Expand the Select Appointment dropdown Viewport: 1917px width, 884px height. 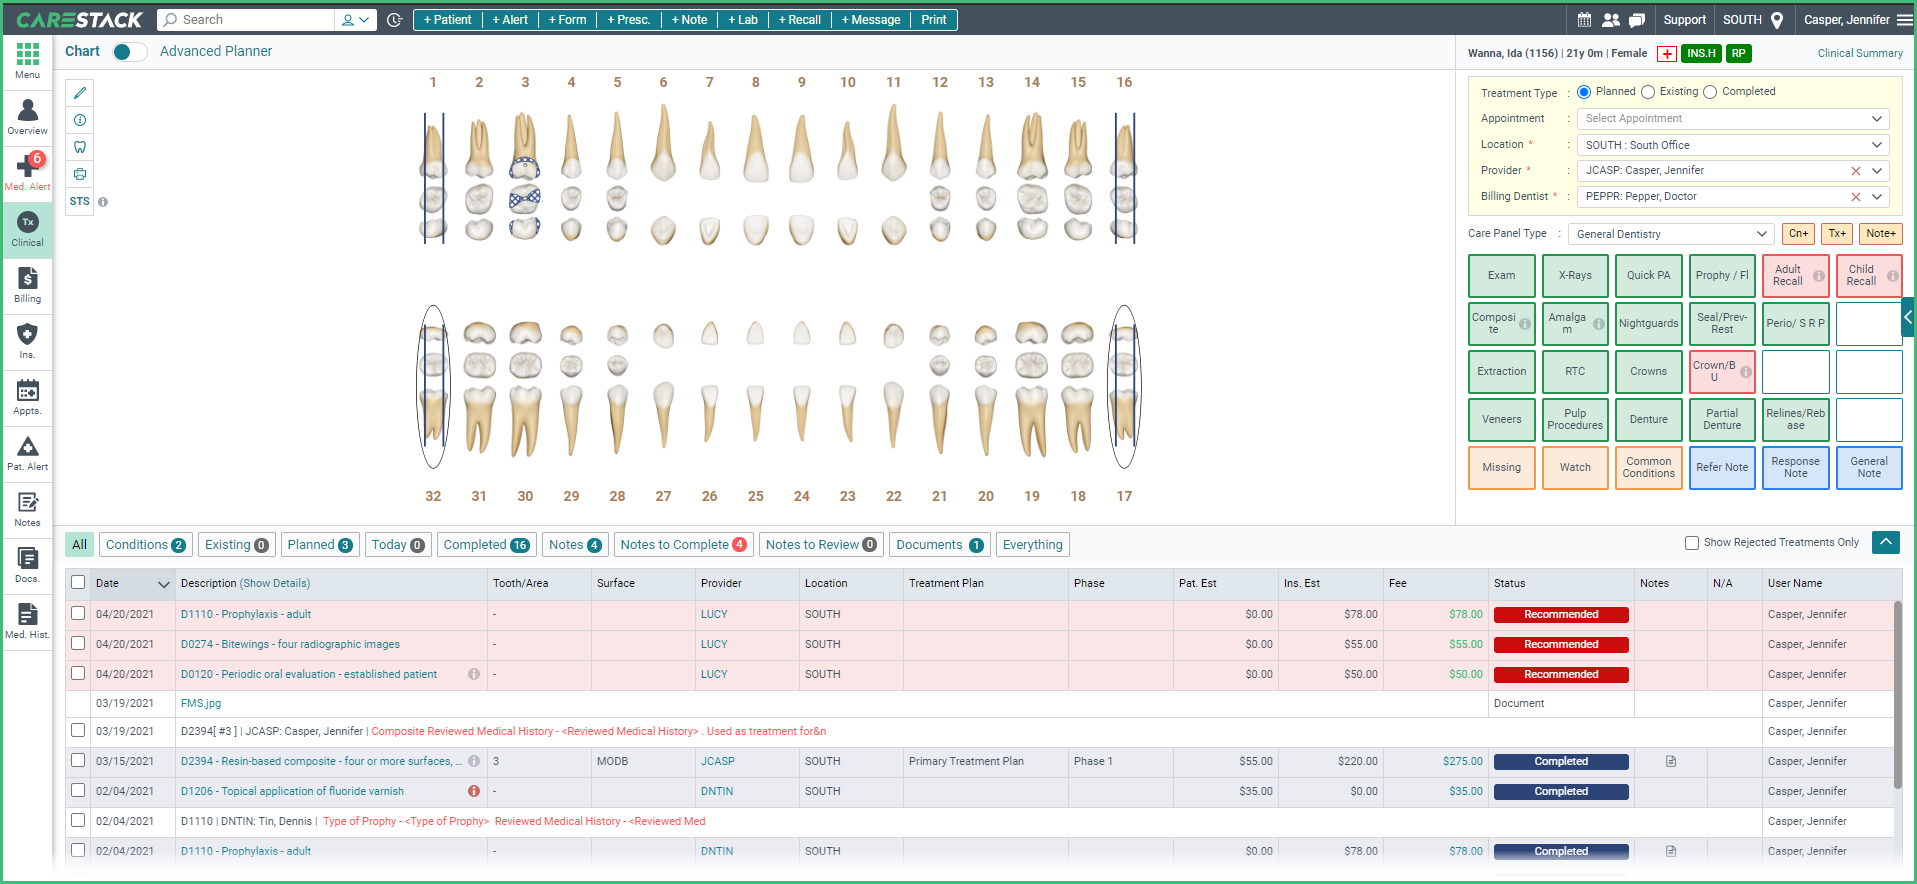tap(1733, 118)
